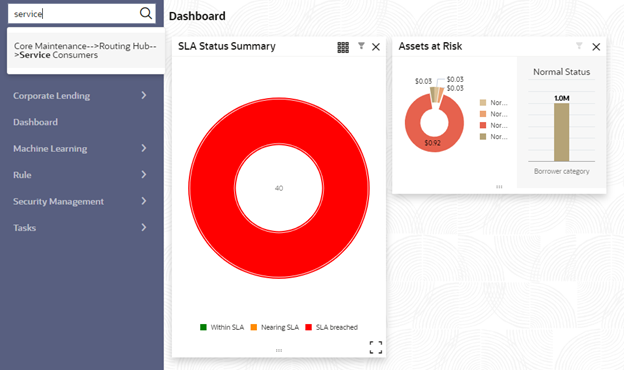Click the search magnifier icon
The height and width of the screenshot is (370, 624).
point(146,14)
